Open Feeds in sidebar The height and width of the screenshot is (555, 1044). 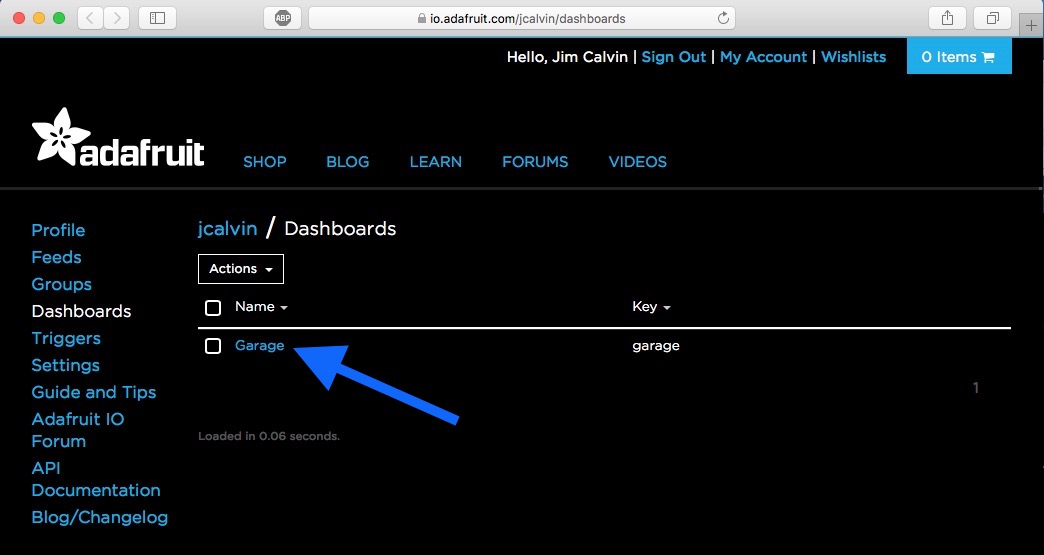pyautogui.click(x=57, y=257)
